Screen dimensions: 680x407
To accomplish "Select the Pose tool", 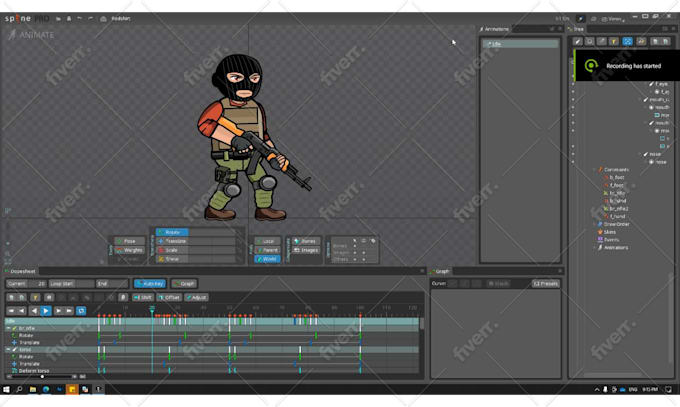I will click(x=129, y=241).
